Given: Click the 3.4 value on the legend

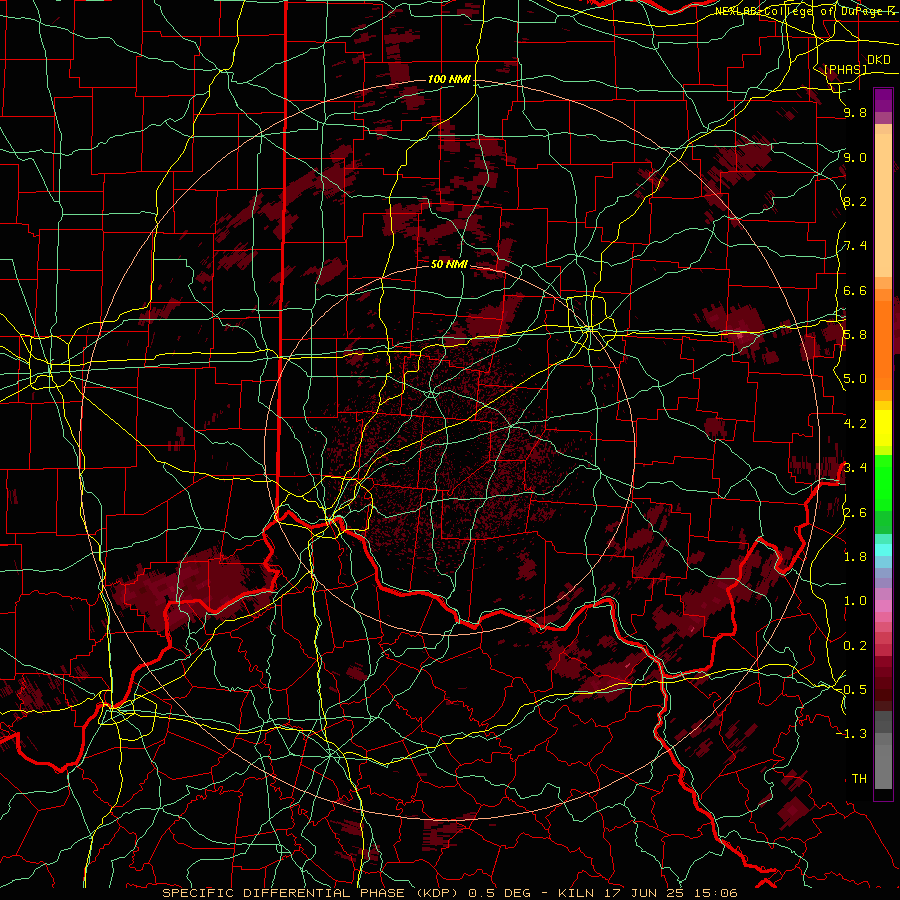Looking at the screenshot, I should pos(855,468).
